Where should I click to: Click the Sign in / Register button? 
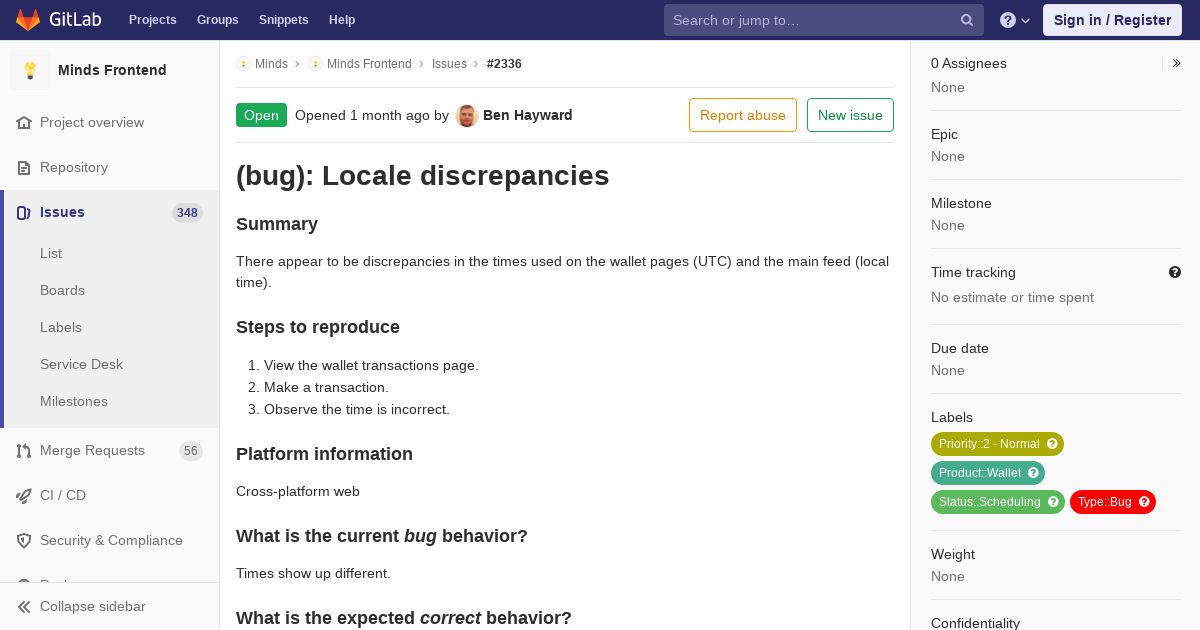1112,20
